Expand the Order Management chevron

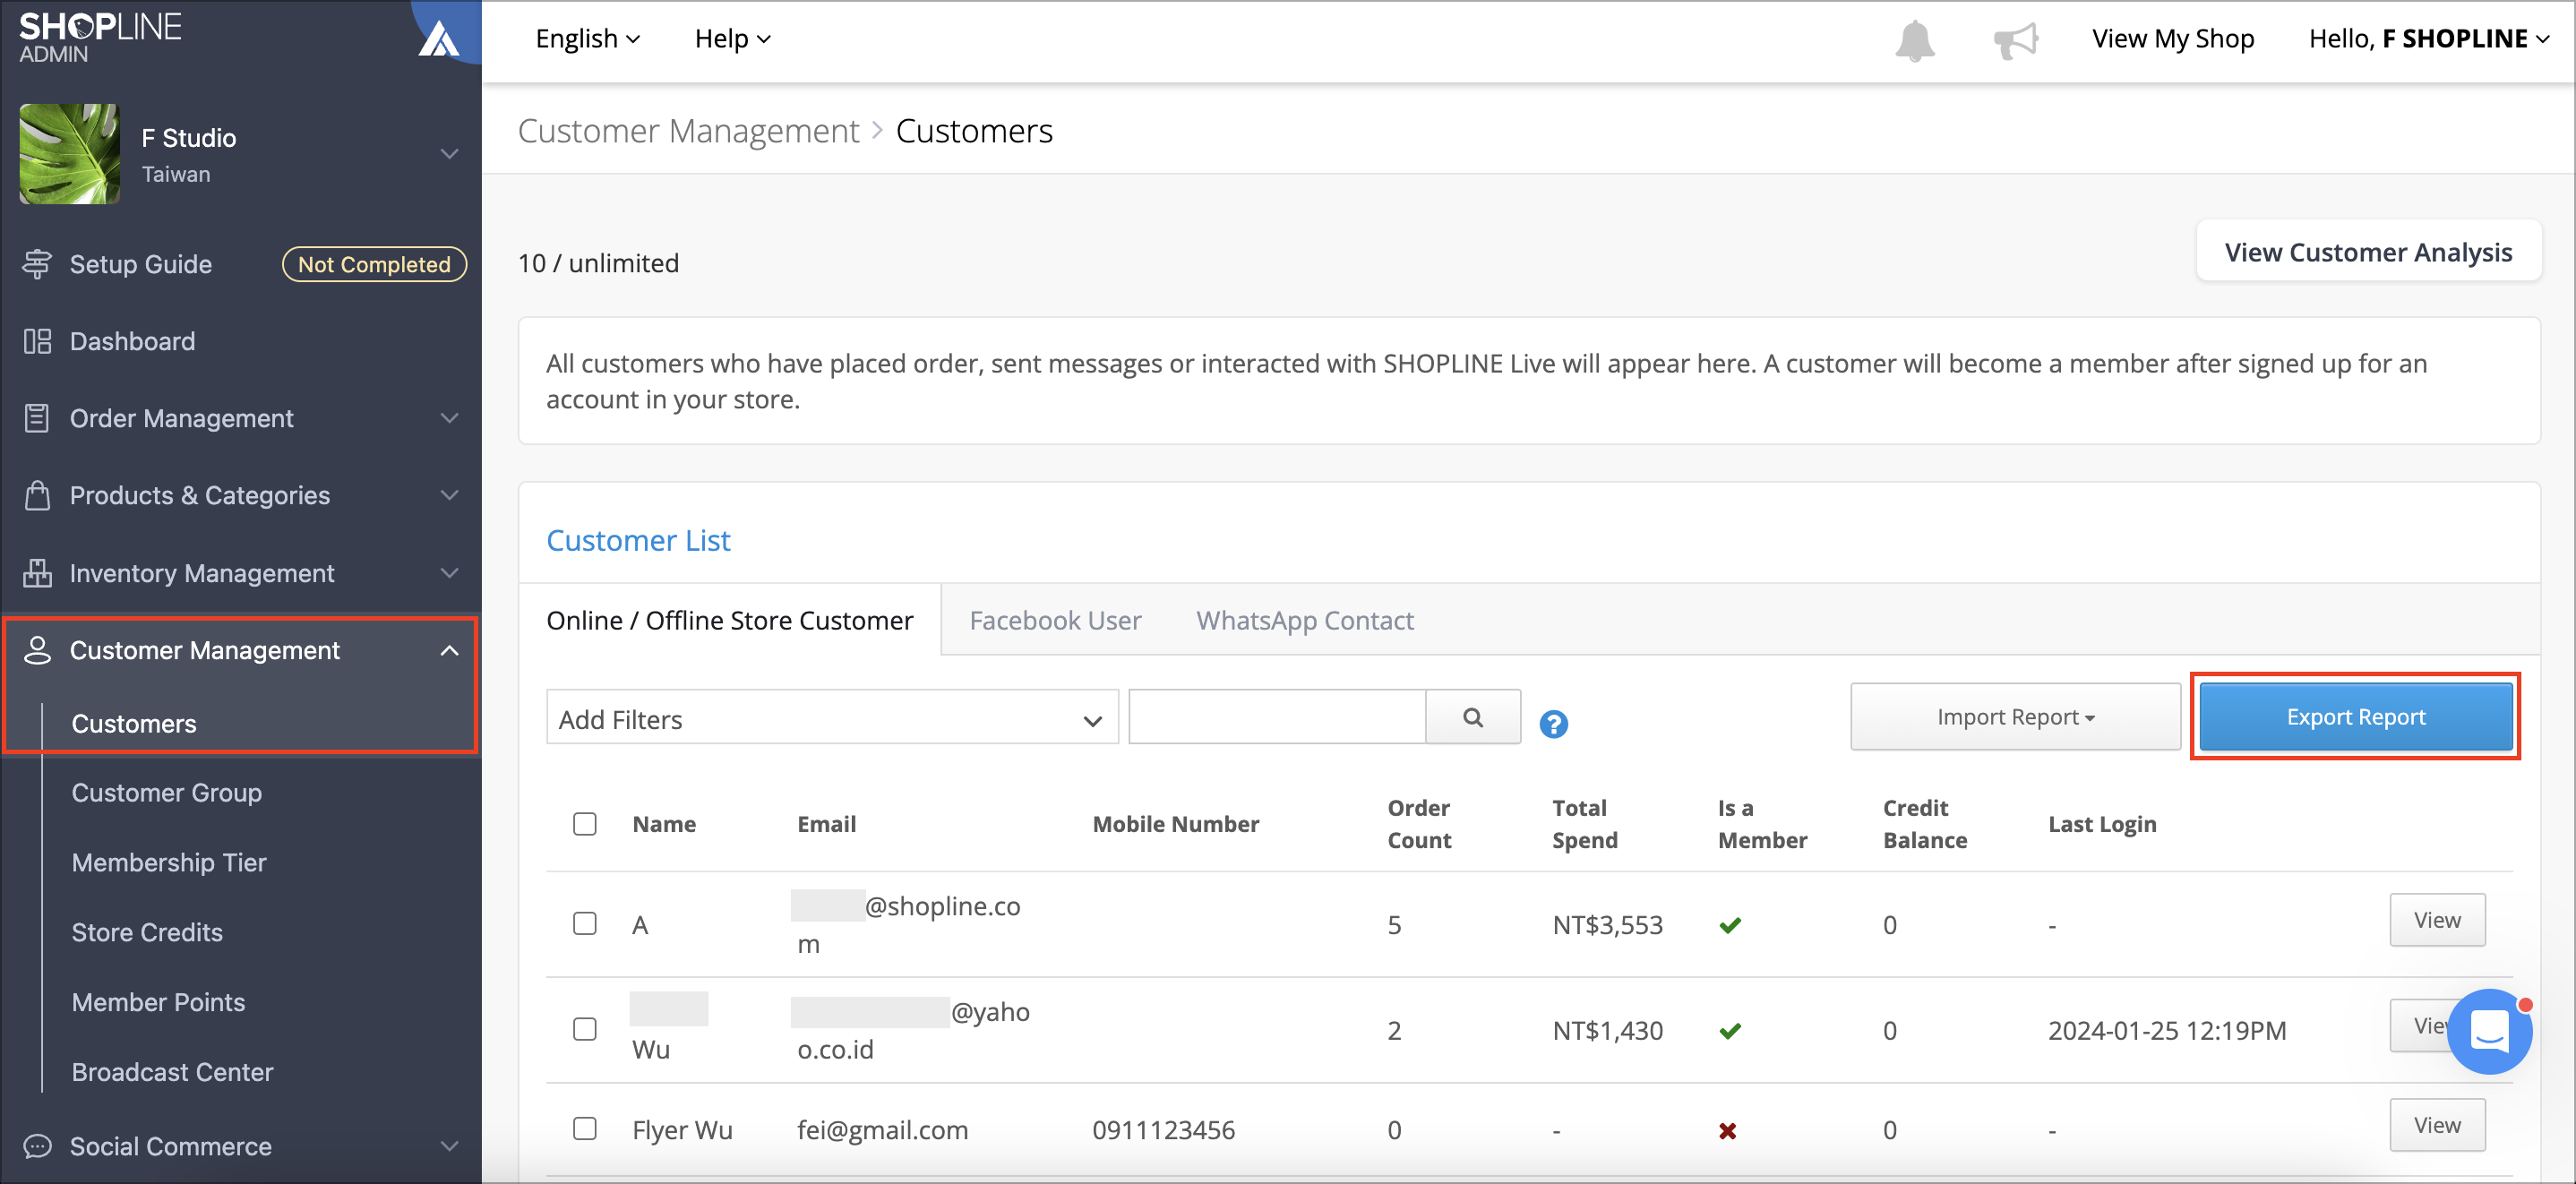[x=450, y=418]
